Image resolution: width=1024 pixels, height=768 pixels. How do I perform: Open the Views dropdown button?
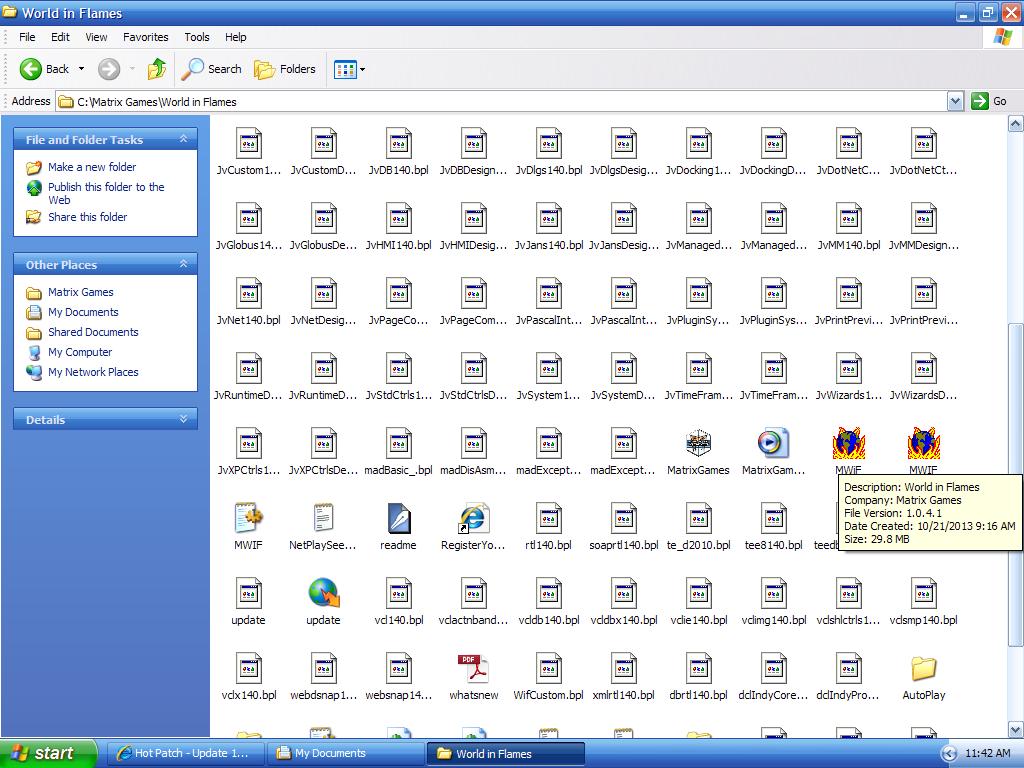349,69
